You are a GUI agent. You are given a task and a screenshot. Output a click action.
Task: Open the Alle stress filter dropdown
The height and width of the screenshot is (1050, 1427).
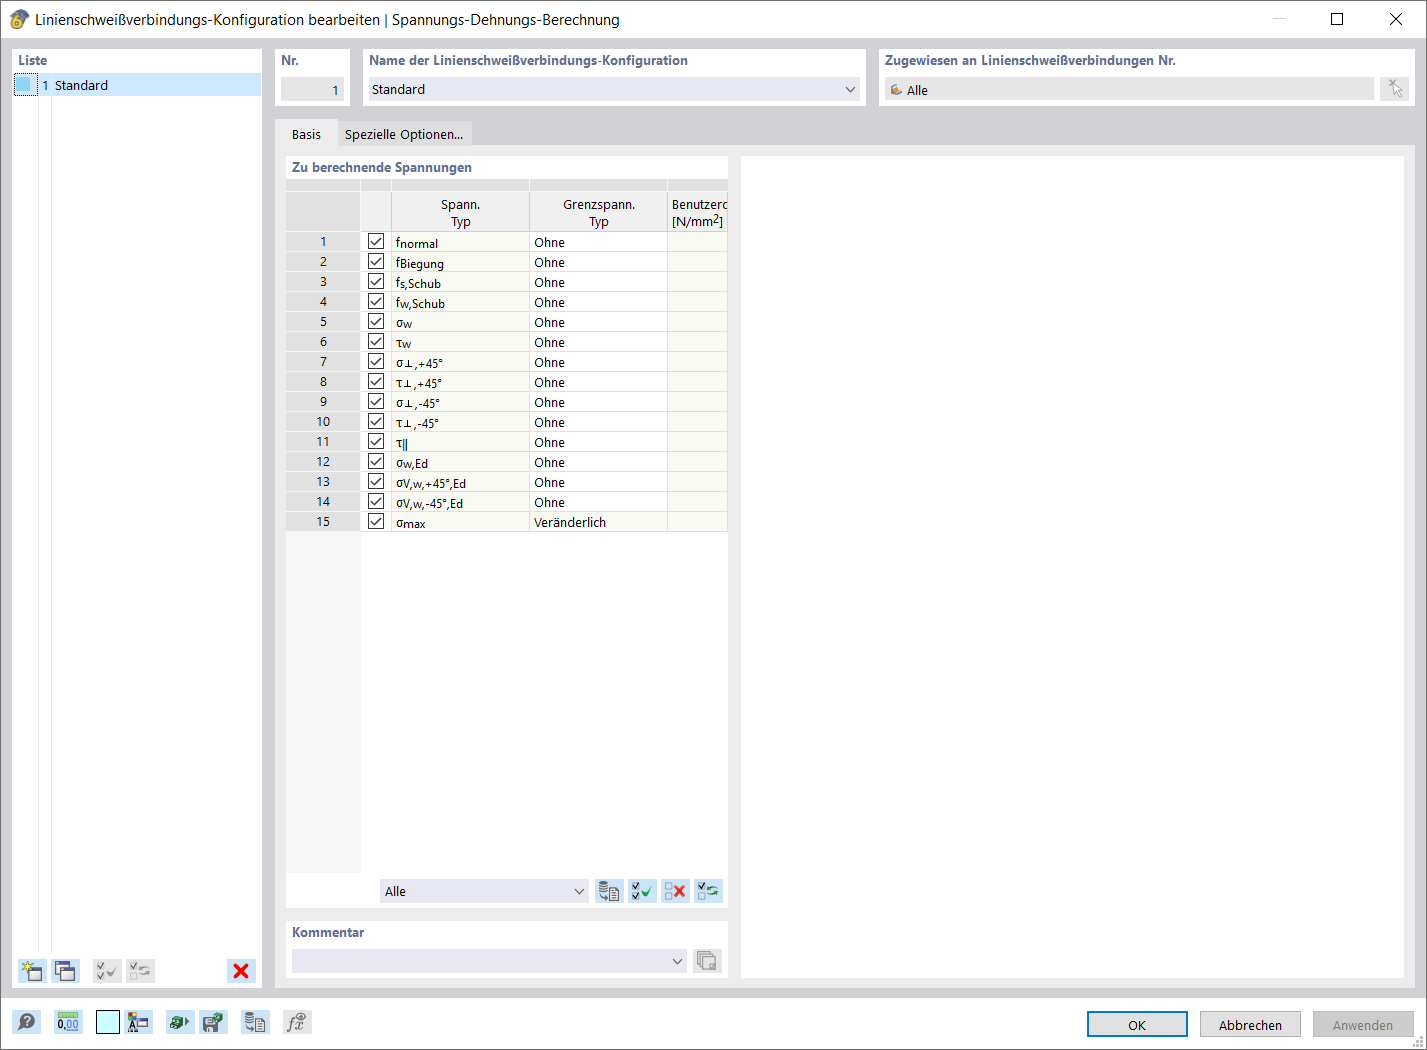579,891
